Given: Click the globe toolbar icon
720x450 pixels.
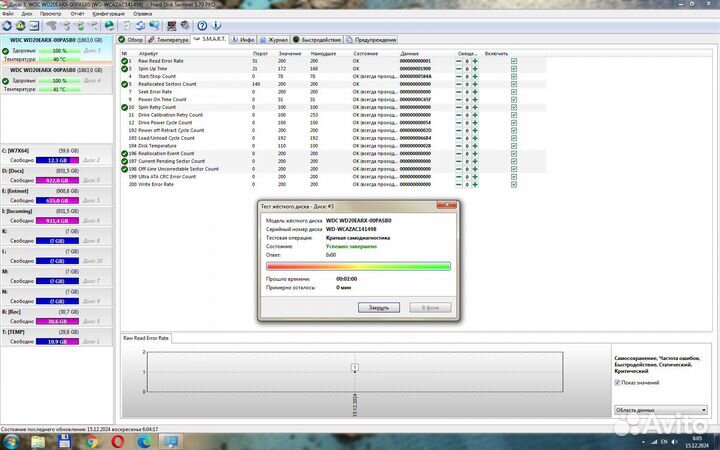Looking at the screenshot, I should (x=109, y=26).
